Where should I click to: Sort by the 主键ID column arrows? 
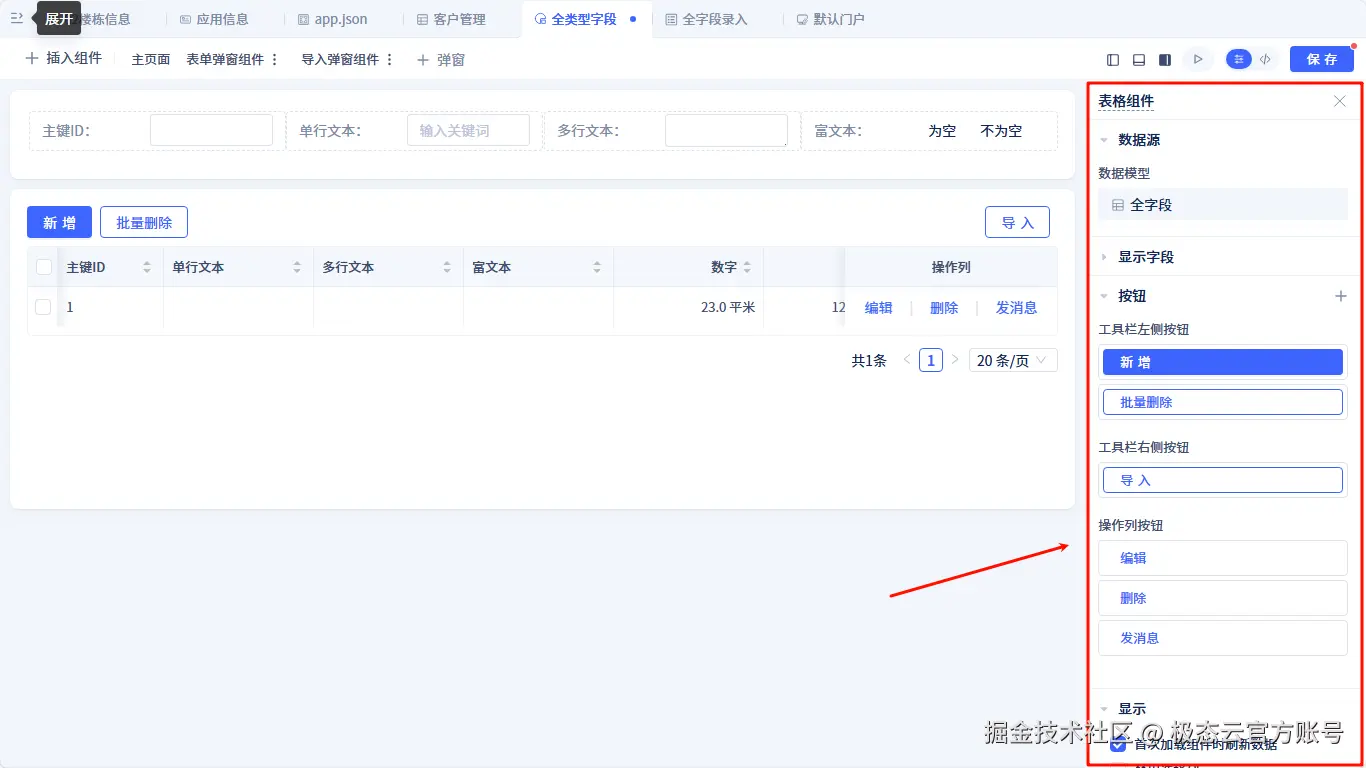tap(147, 268)
